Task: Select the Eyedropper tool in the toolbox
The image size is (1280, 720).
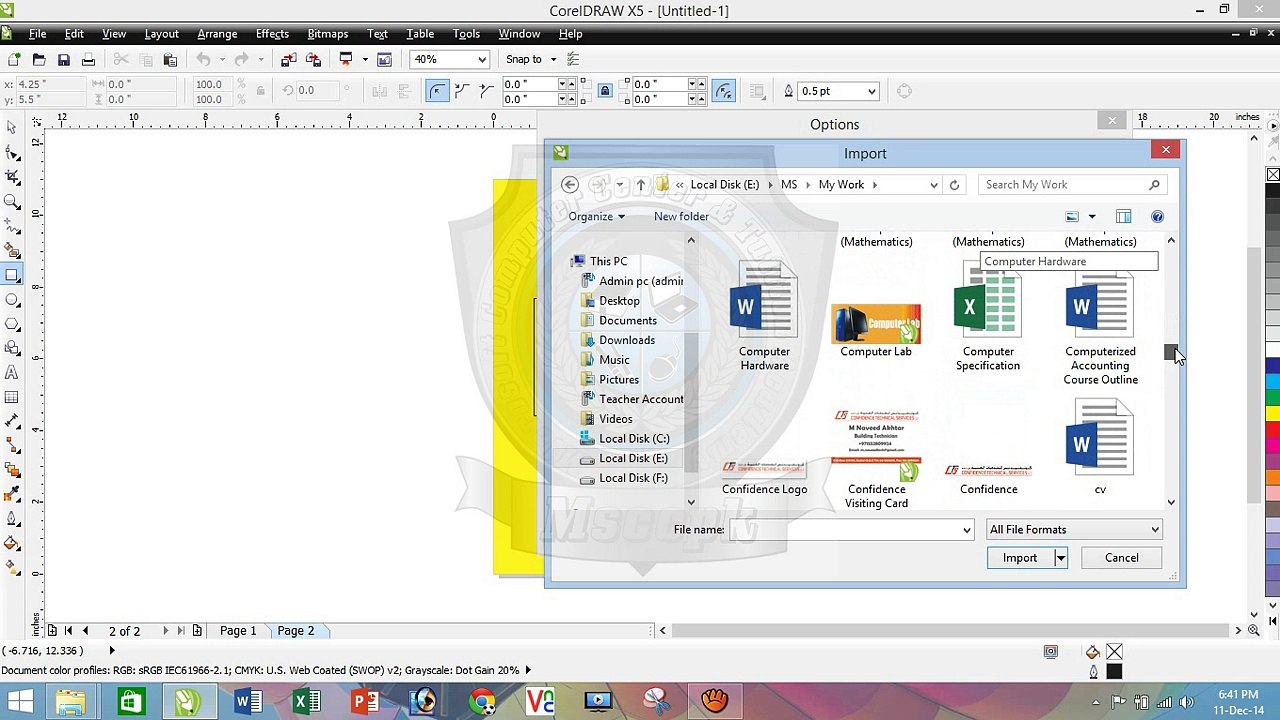Action: [x=12, y=496]
